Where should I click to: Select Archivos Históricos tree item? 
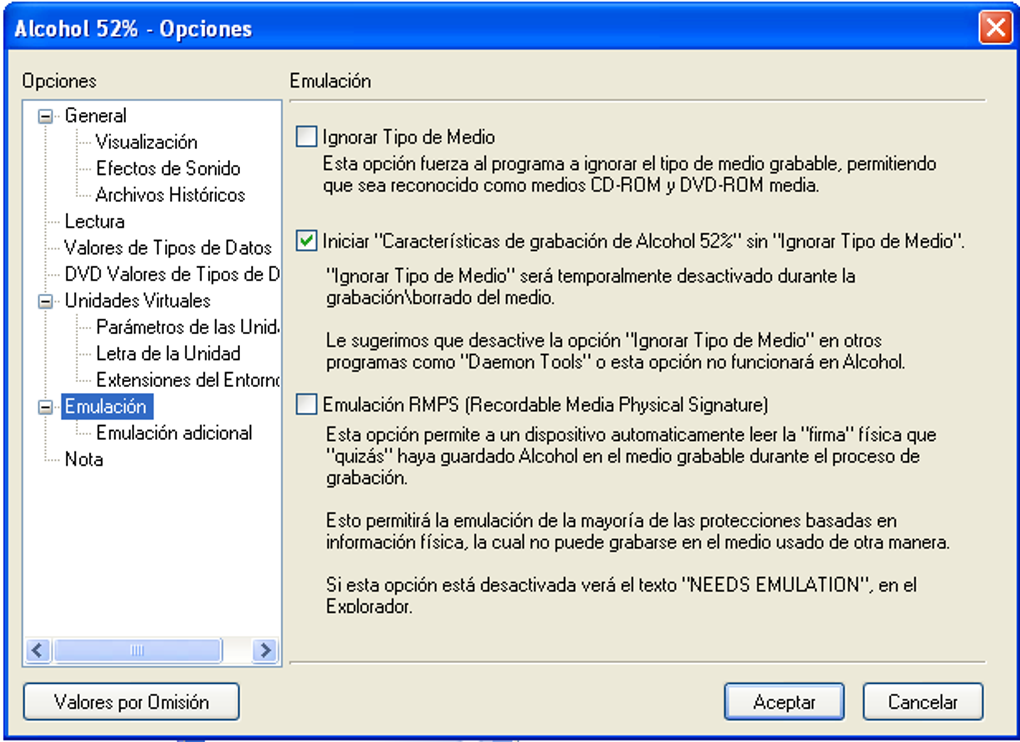point(170,195)
